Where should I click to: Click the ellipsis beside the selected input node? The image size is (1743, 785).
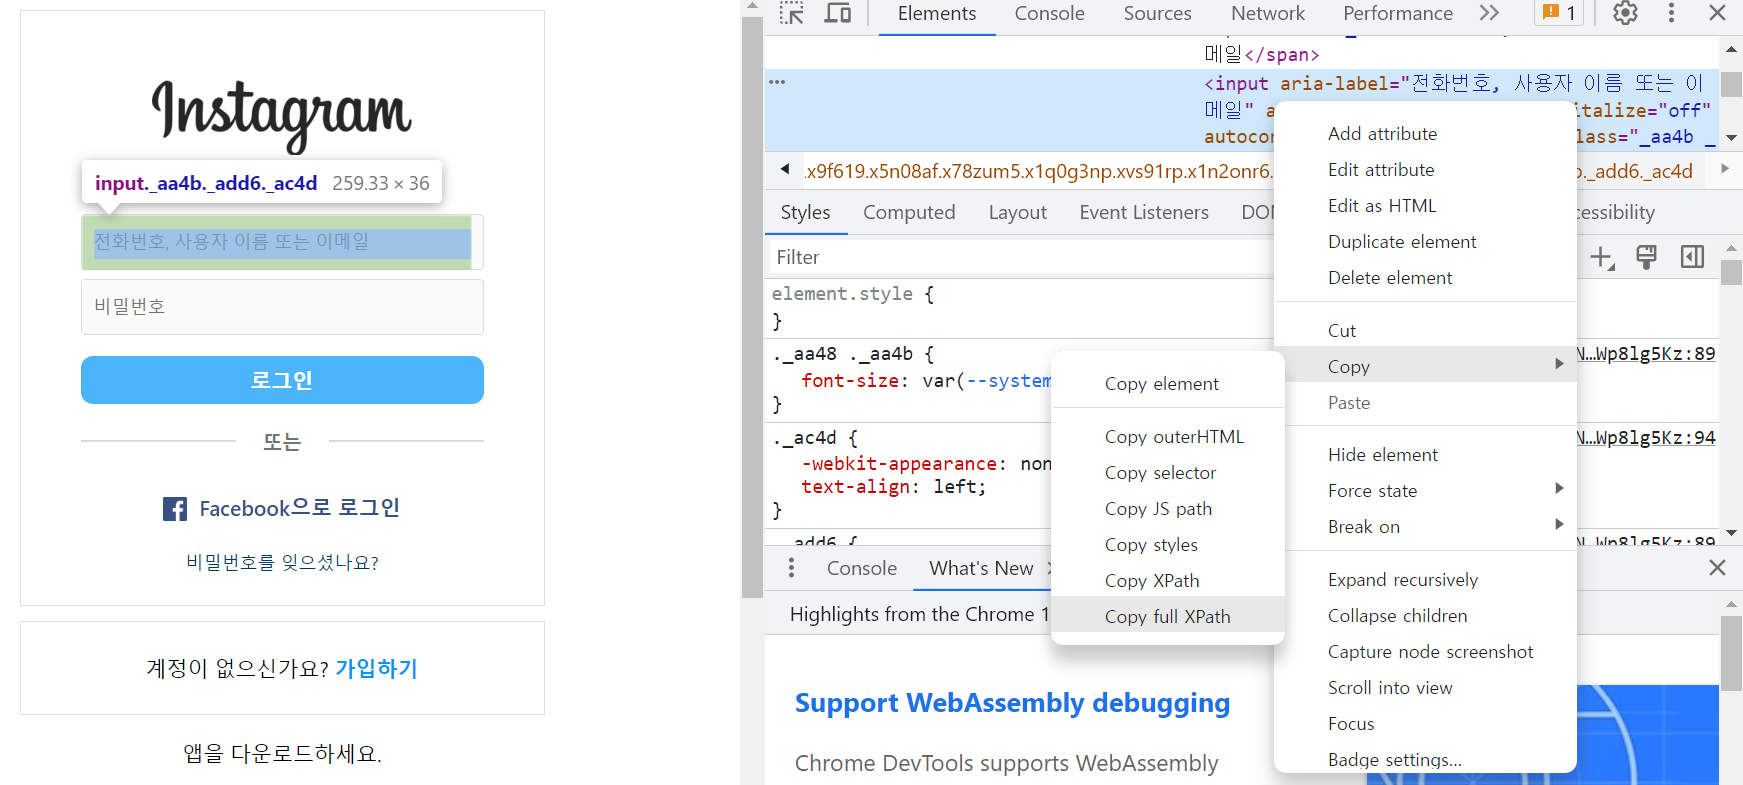[x=777, y=82]
